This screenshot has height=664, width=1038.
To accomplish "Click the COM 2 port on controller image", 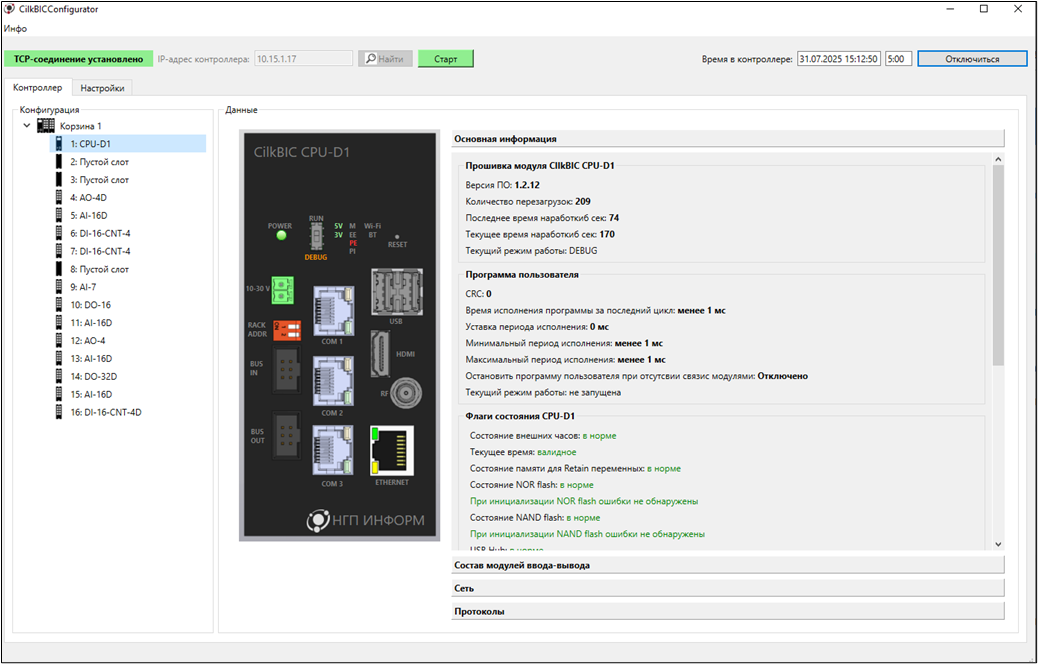I will [x=333, y=382].
